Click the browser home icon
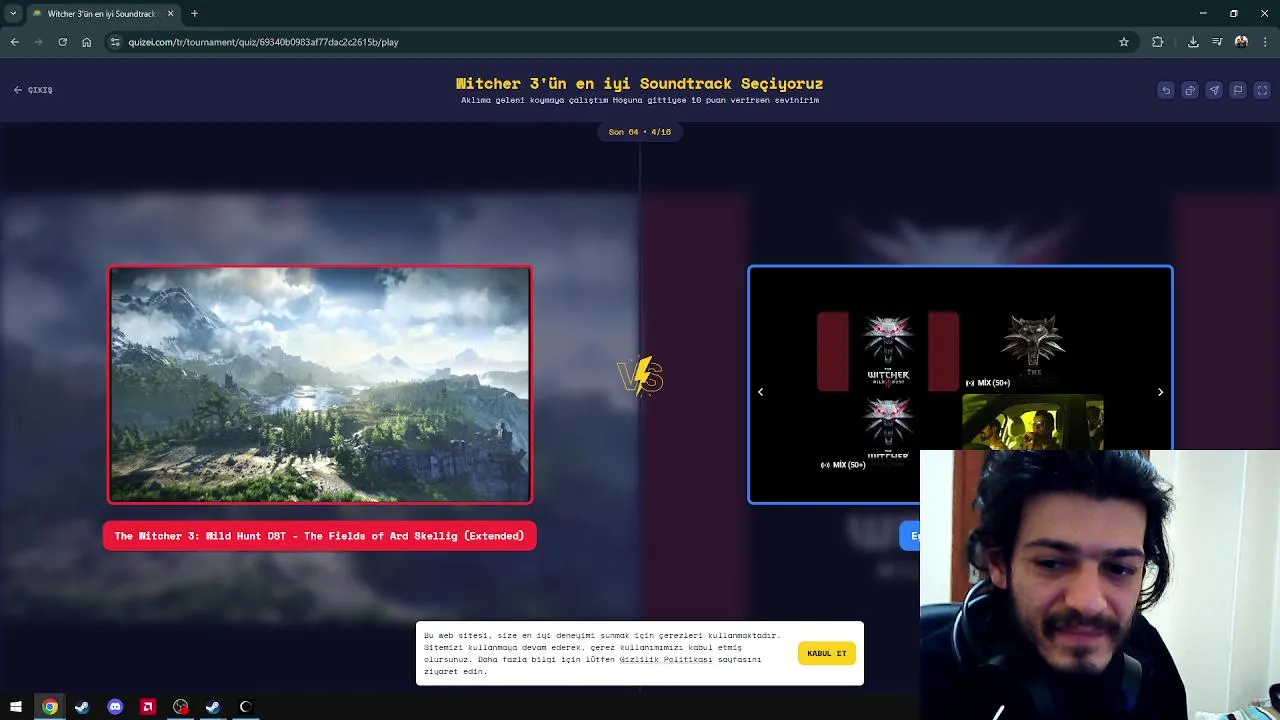The width and height of the screenshot is (1280, 720). pyautogui.click(x=87, y=42)
